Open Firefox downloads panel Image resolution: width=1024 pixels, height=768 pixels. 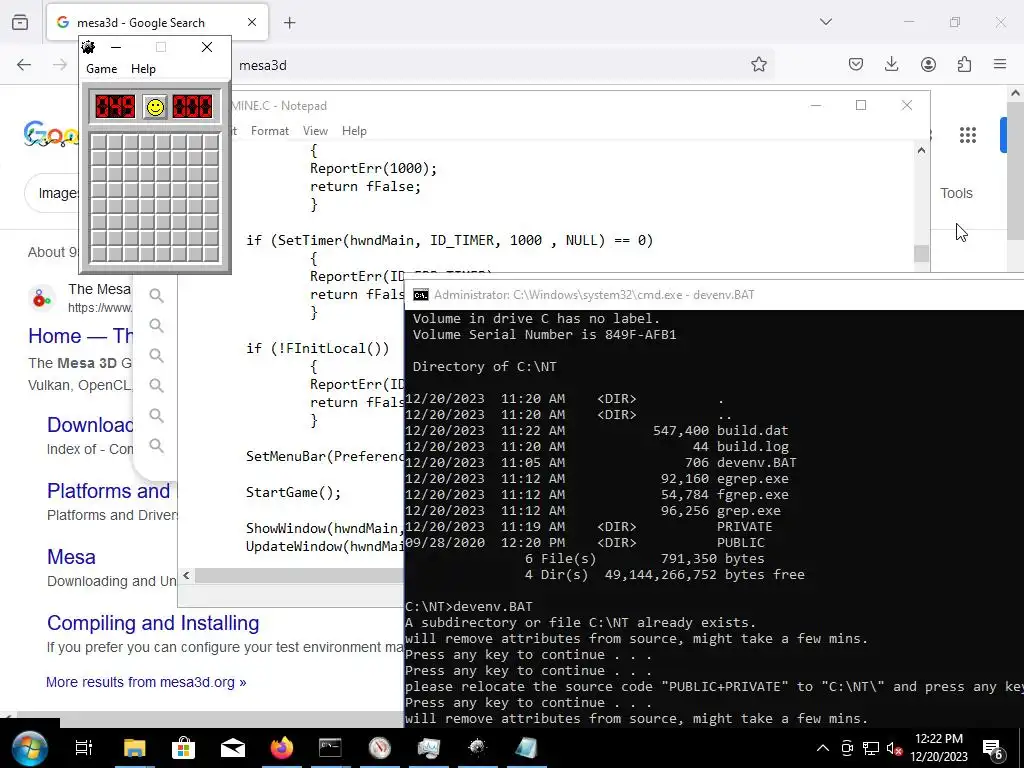pyautogui.click(x=891, y=64)
